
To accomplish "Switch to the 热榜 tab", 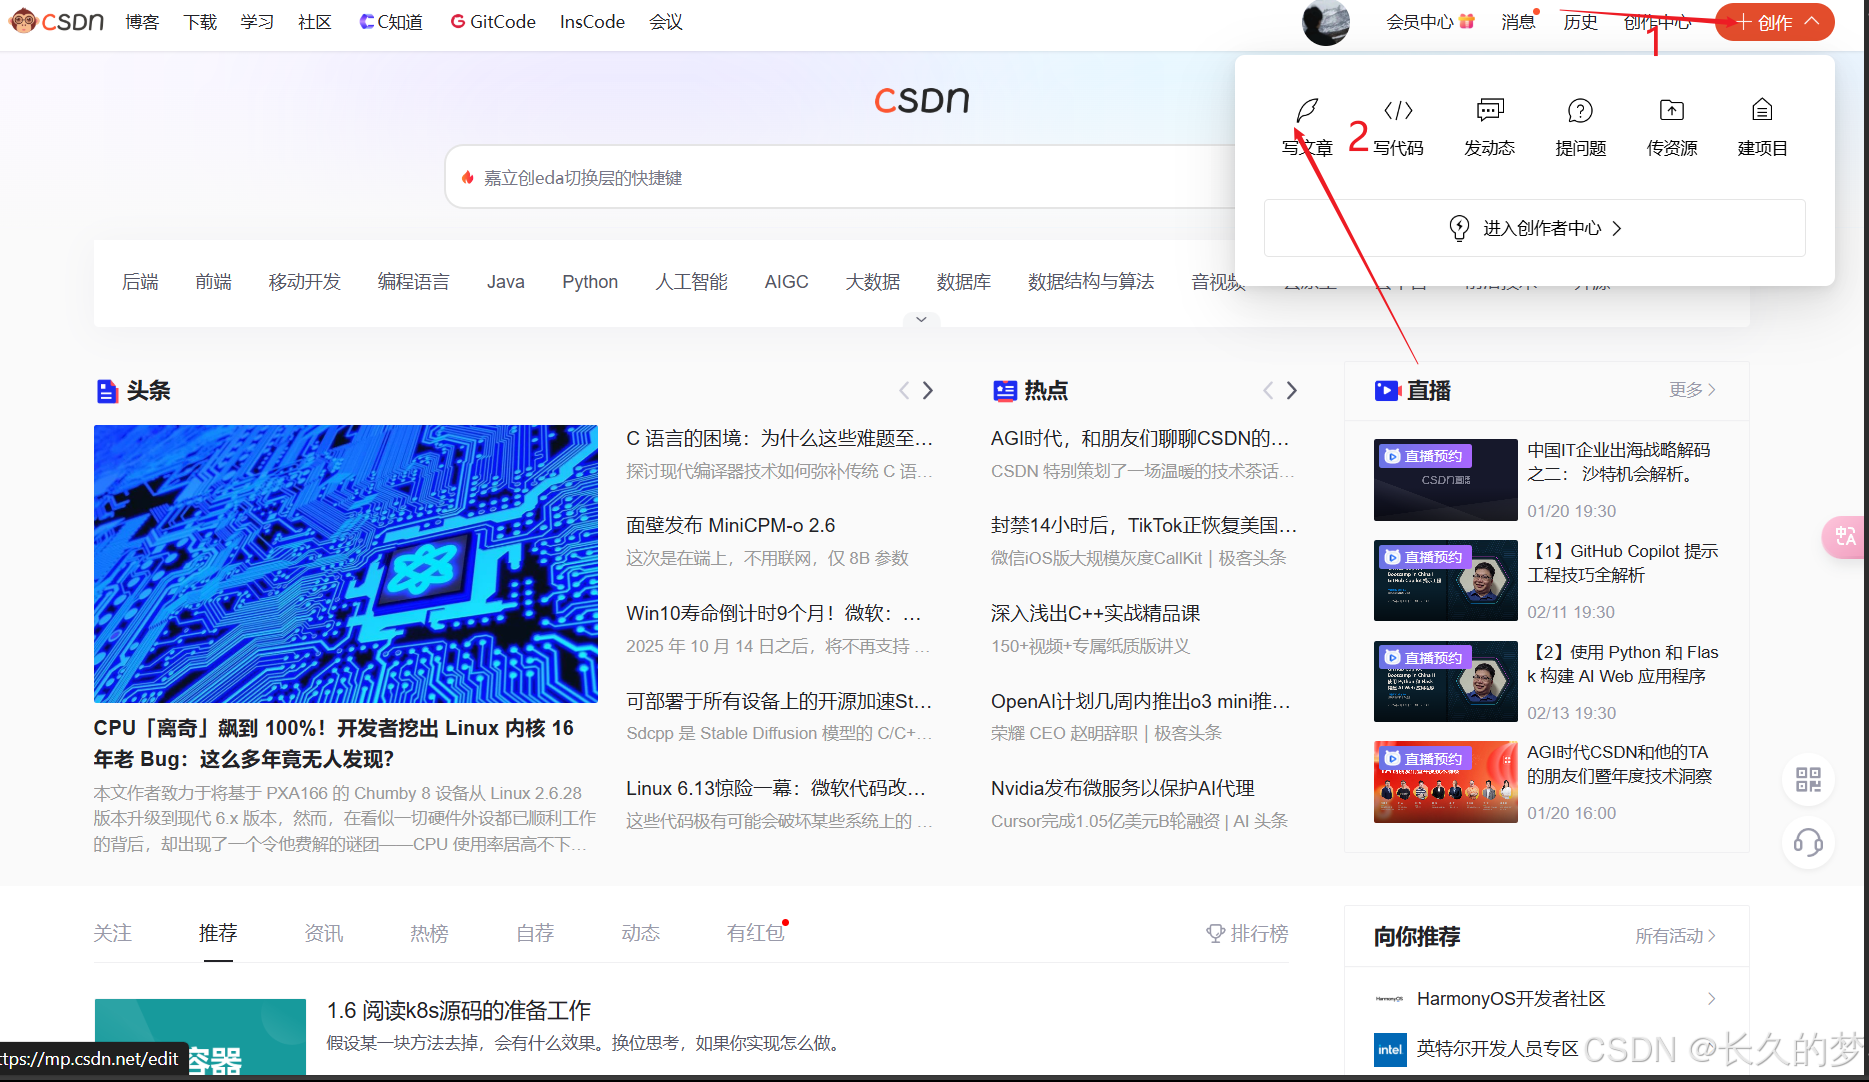I will pyautogui.click(x=429, y=933).
